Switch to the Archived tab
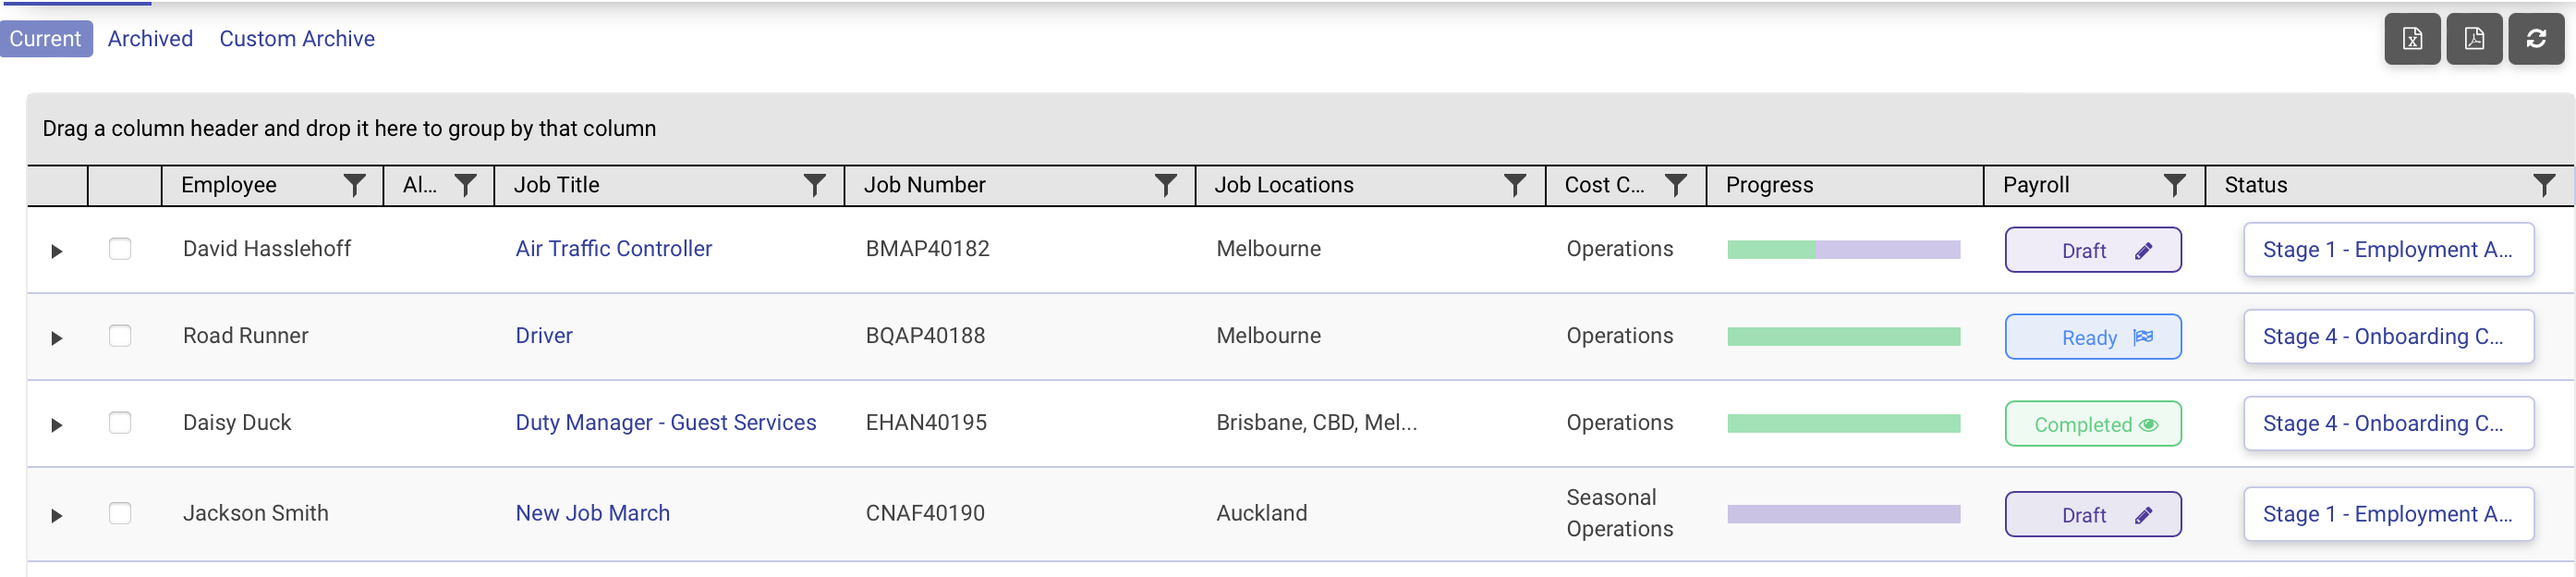 150,39
